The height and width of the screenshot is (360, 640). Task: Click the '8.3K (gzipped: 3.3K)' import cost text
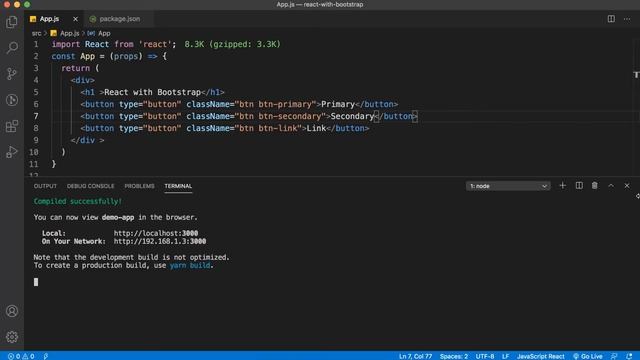pos(233,44)
